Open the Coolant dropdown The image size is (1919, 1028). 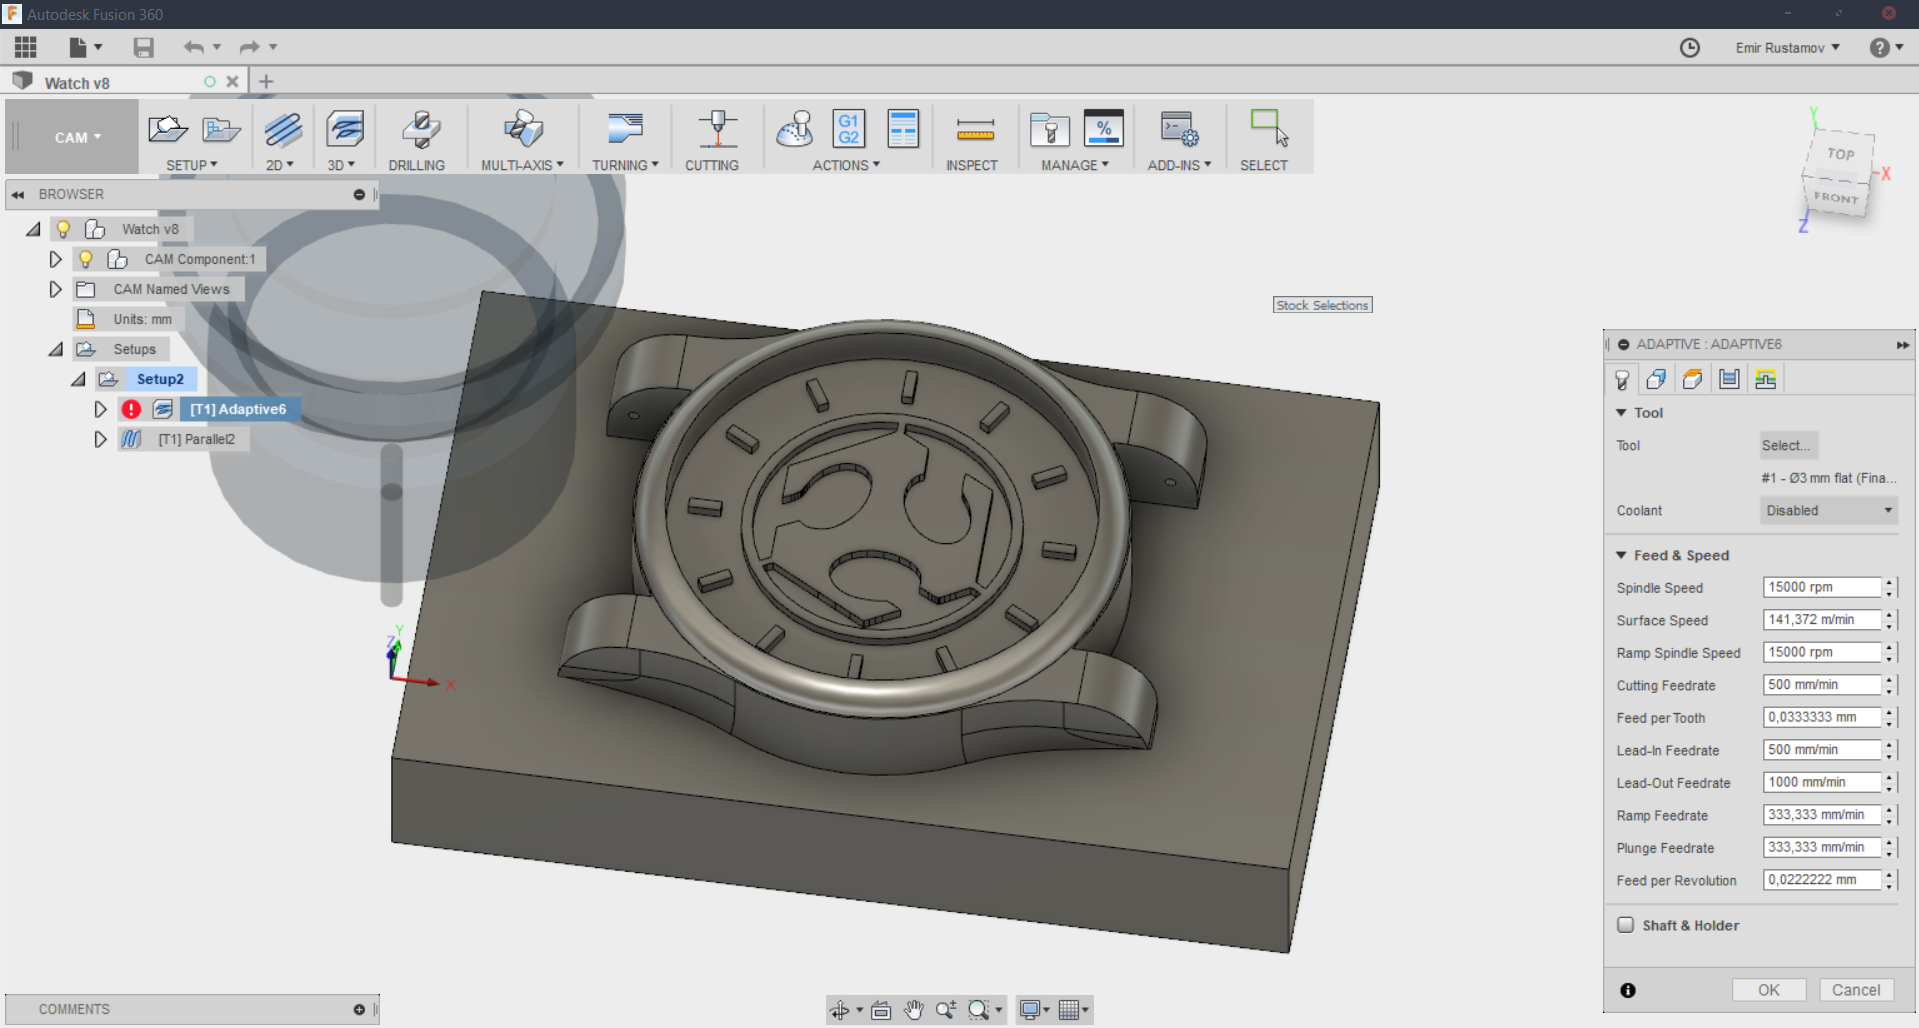coord(1828,510)
